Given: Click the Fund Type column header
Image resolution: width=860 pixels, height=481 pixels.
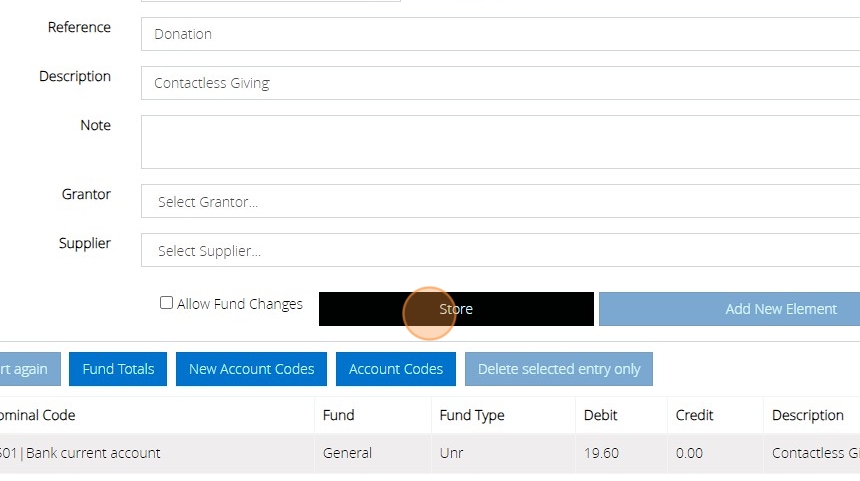Looking at the screenshot, I should (472, 415).
